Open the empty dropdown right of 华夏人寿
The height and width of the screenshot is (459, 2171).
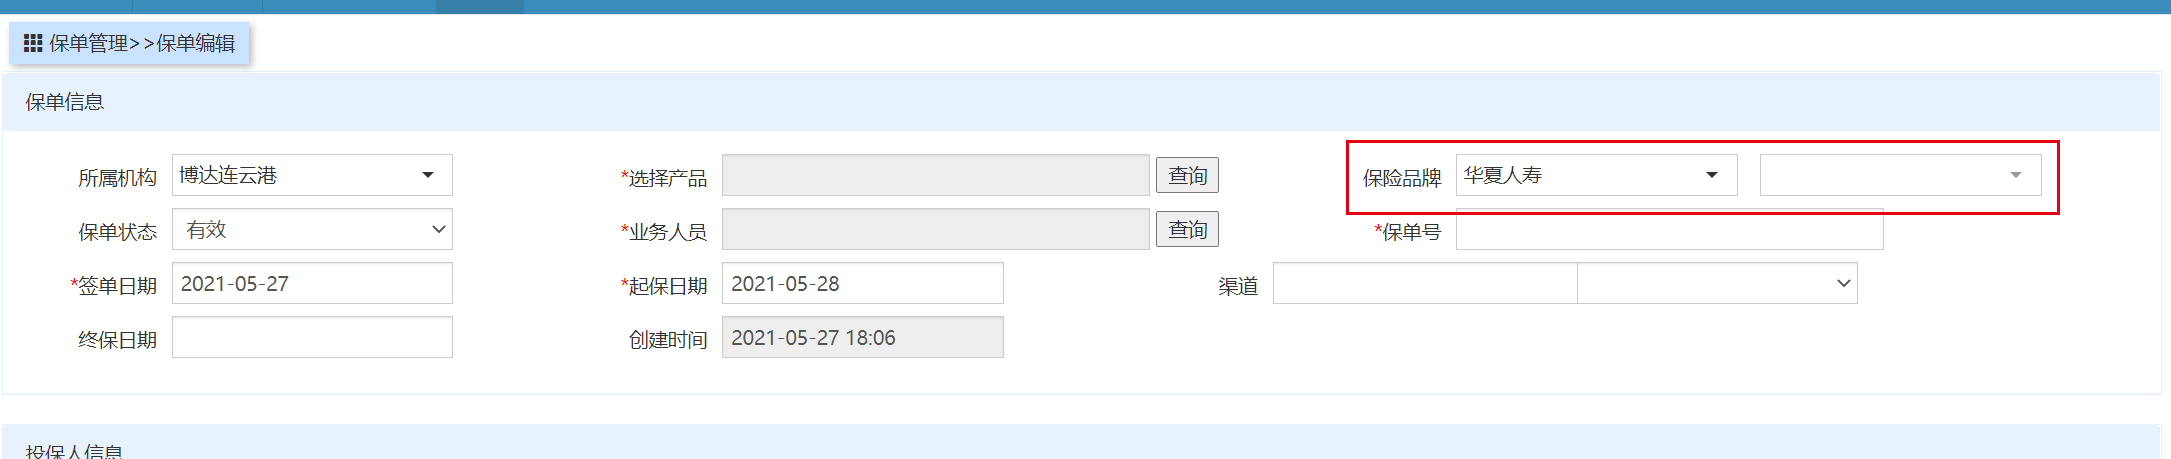tap(1900, 175)
